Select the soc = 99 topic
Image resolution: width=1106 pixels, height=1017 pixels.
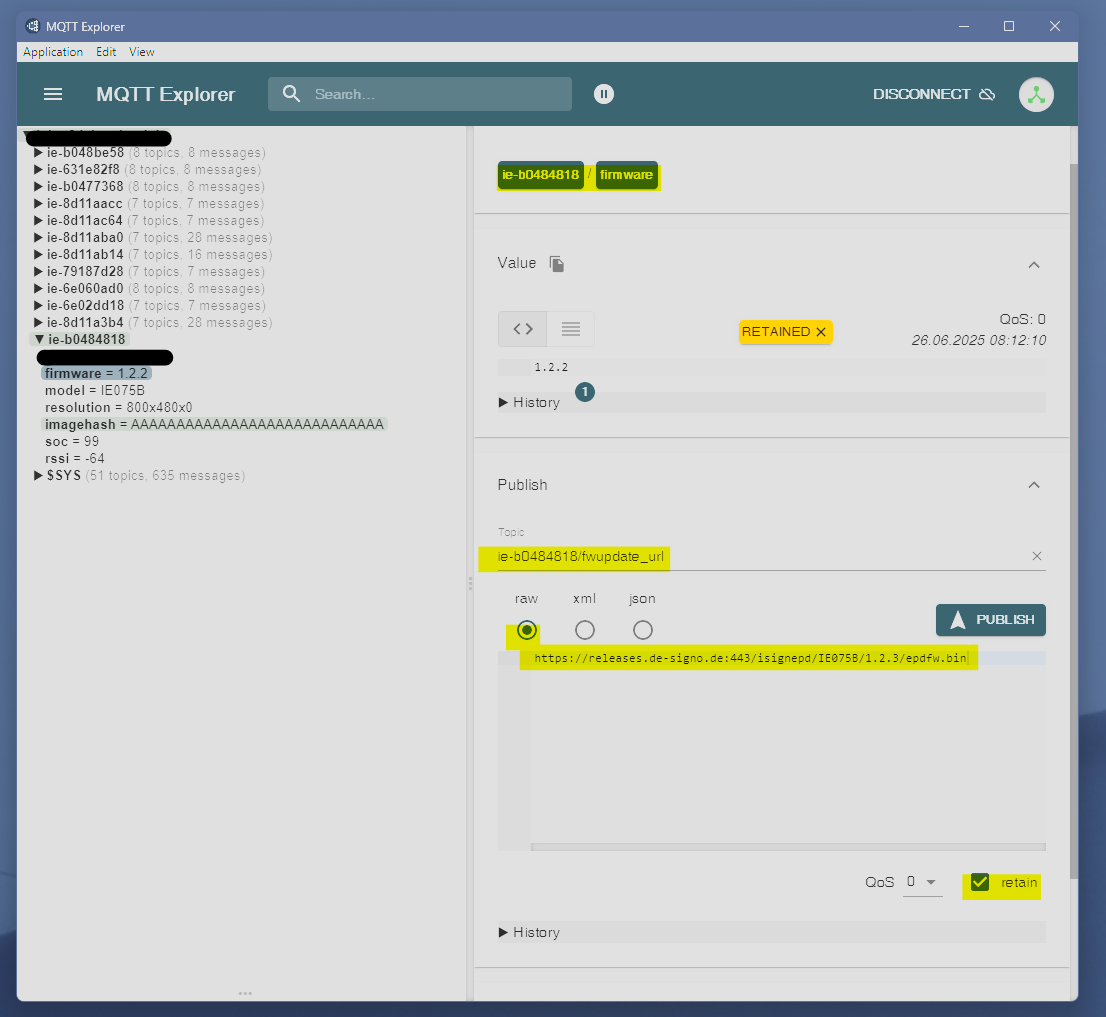(72, 441)
